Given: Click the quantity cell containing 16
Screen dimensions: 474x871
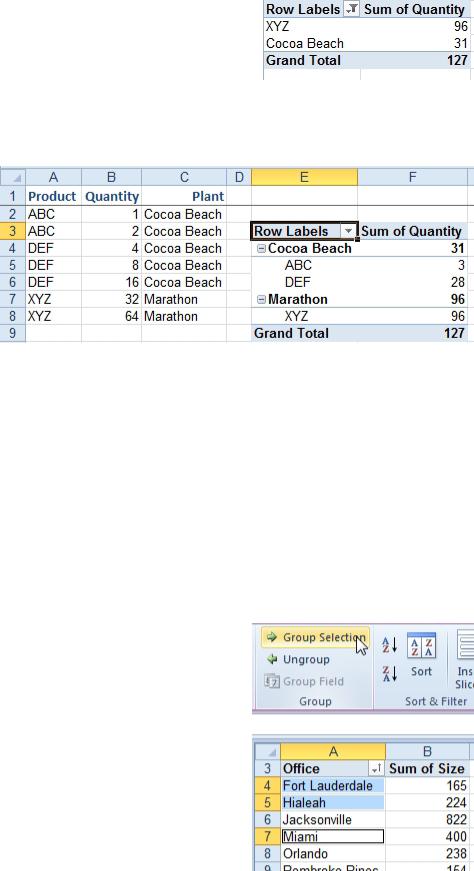Looking at the screenshot, I should click(111, 282).
